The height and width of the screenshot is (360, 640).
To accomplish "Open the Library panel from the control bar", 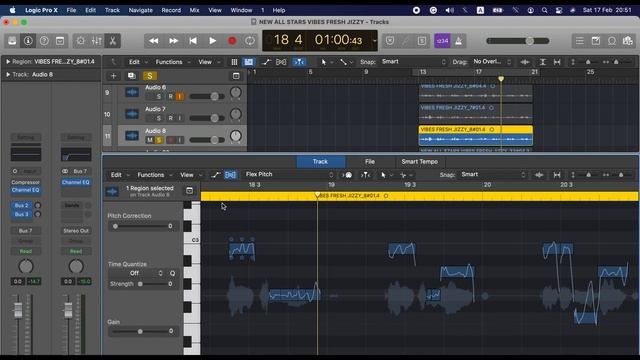I will pos(12,41).
